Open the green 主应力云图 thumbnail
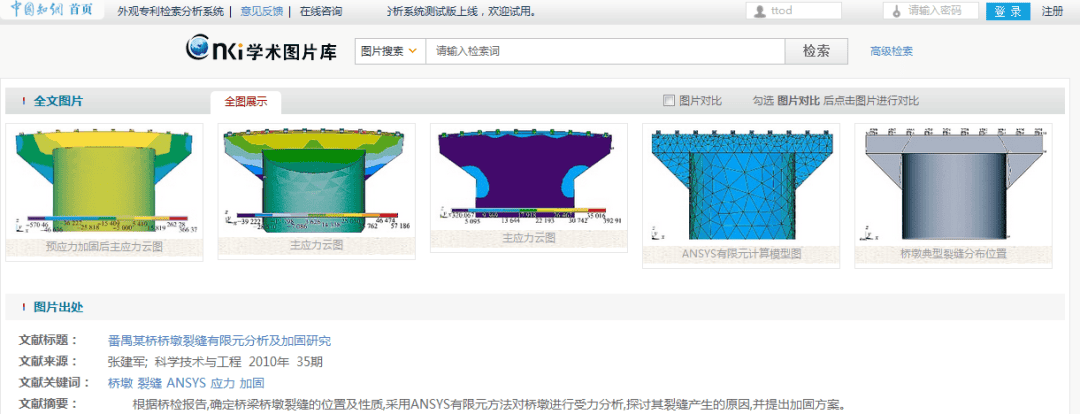Screen dimensions: 1080x414 point(316,183)
